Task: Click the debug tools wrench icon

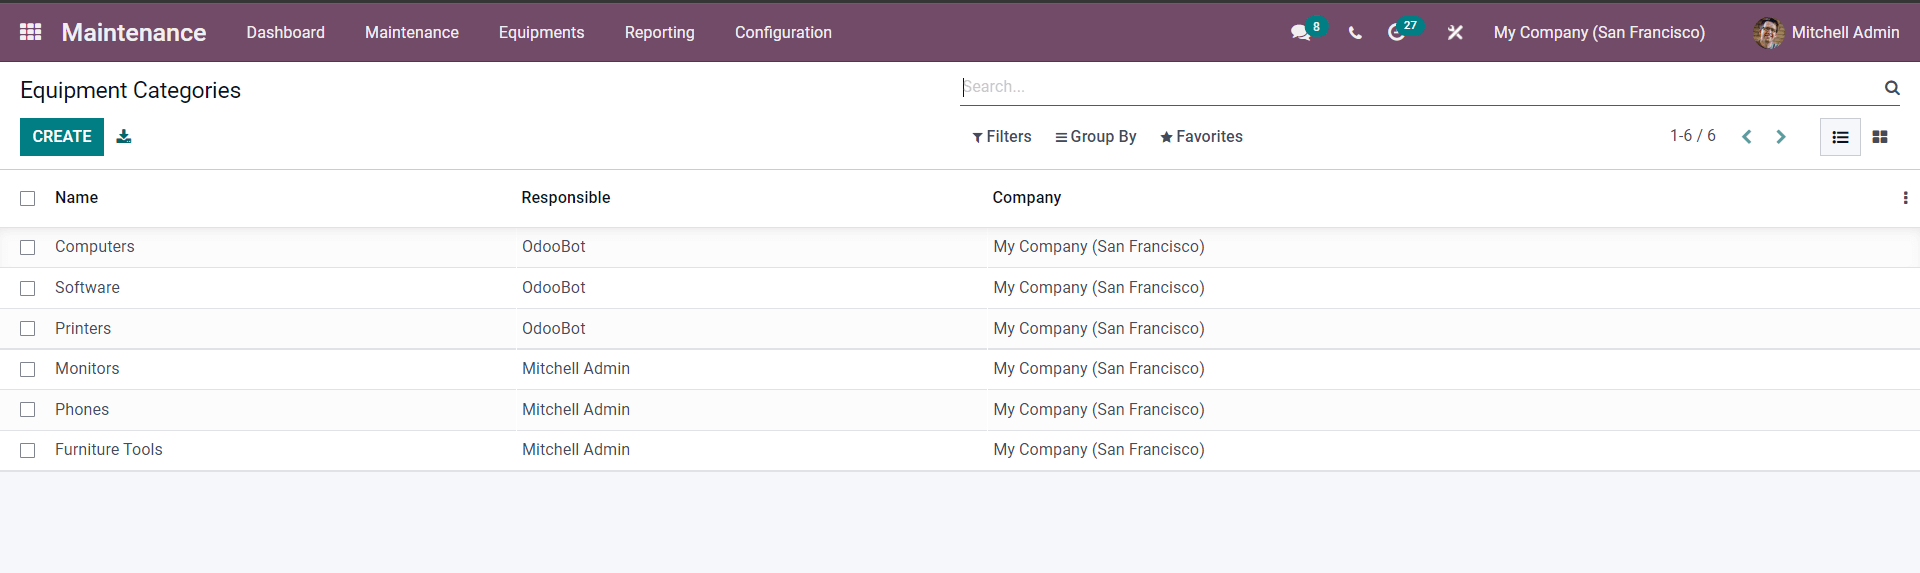Action: [x=1455, y=33]
